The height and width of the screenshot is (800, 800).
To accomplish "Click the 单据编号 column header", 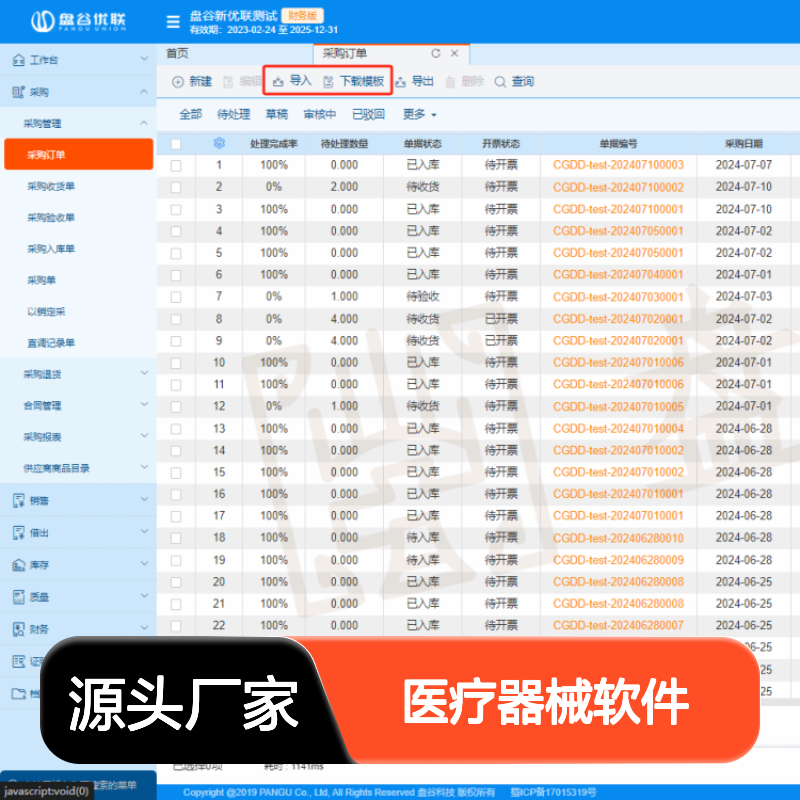I will point(618,144).
